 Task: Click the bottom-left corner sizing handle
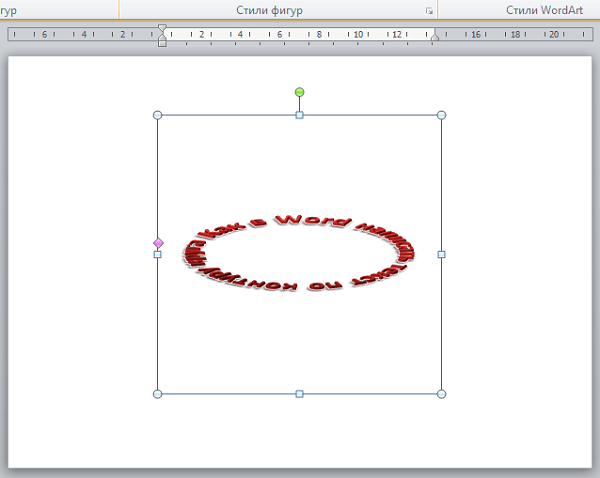pyautogui.click(x=157, y=394)
